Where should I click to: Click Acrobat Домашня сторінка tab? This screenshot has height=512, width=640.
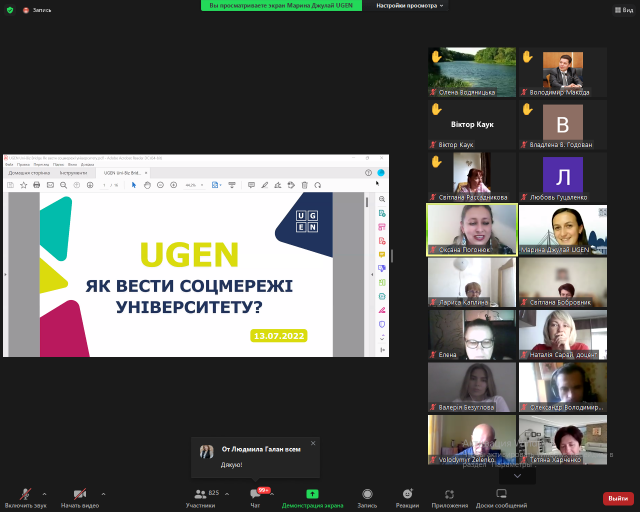click(x=29, y=173)
